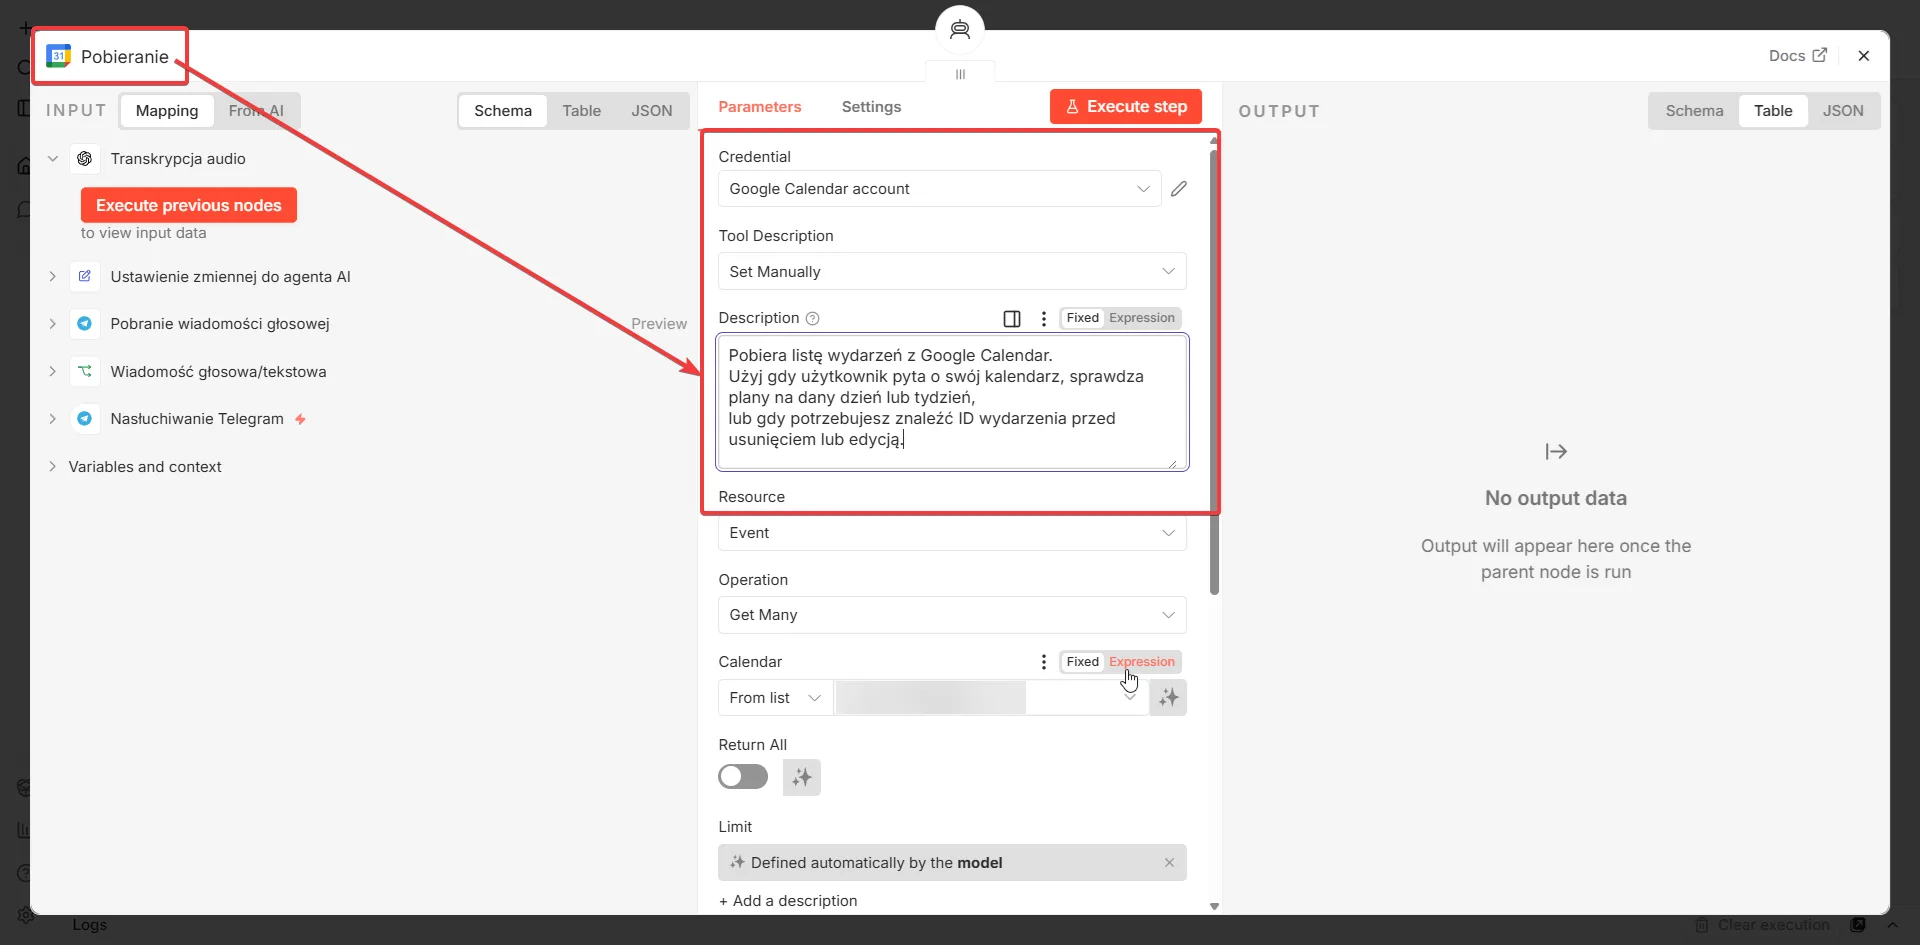Select the input Mapping tab
The height and width of the screenshot is (945, 1920).
pyautogui.click(x=167, y=111)
